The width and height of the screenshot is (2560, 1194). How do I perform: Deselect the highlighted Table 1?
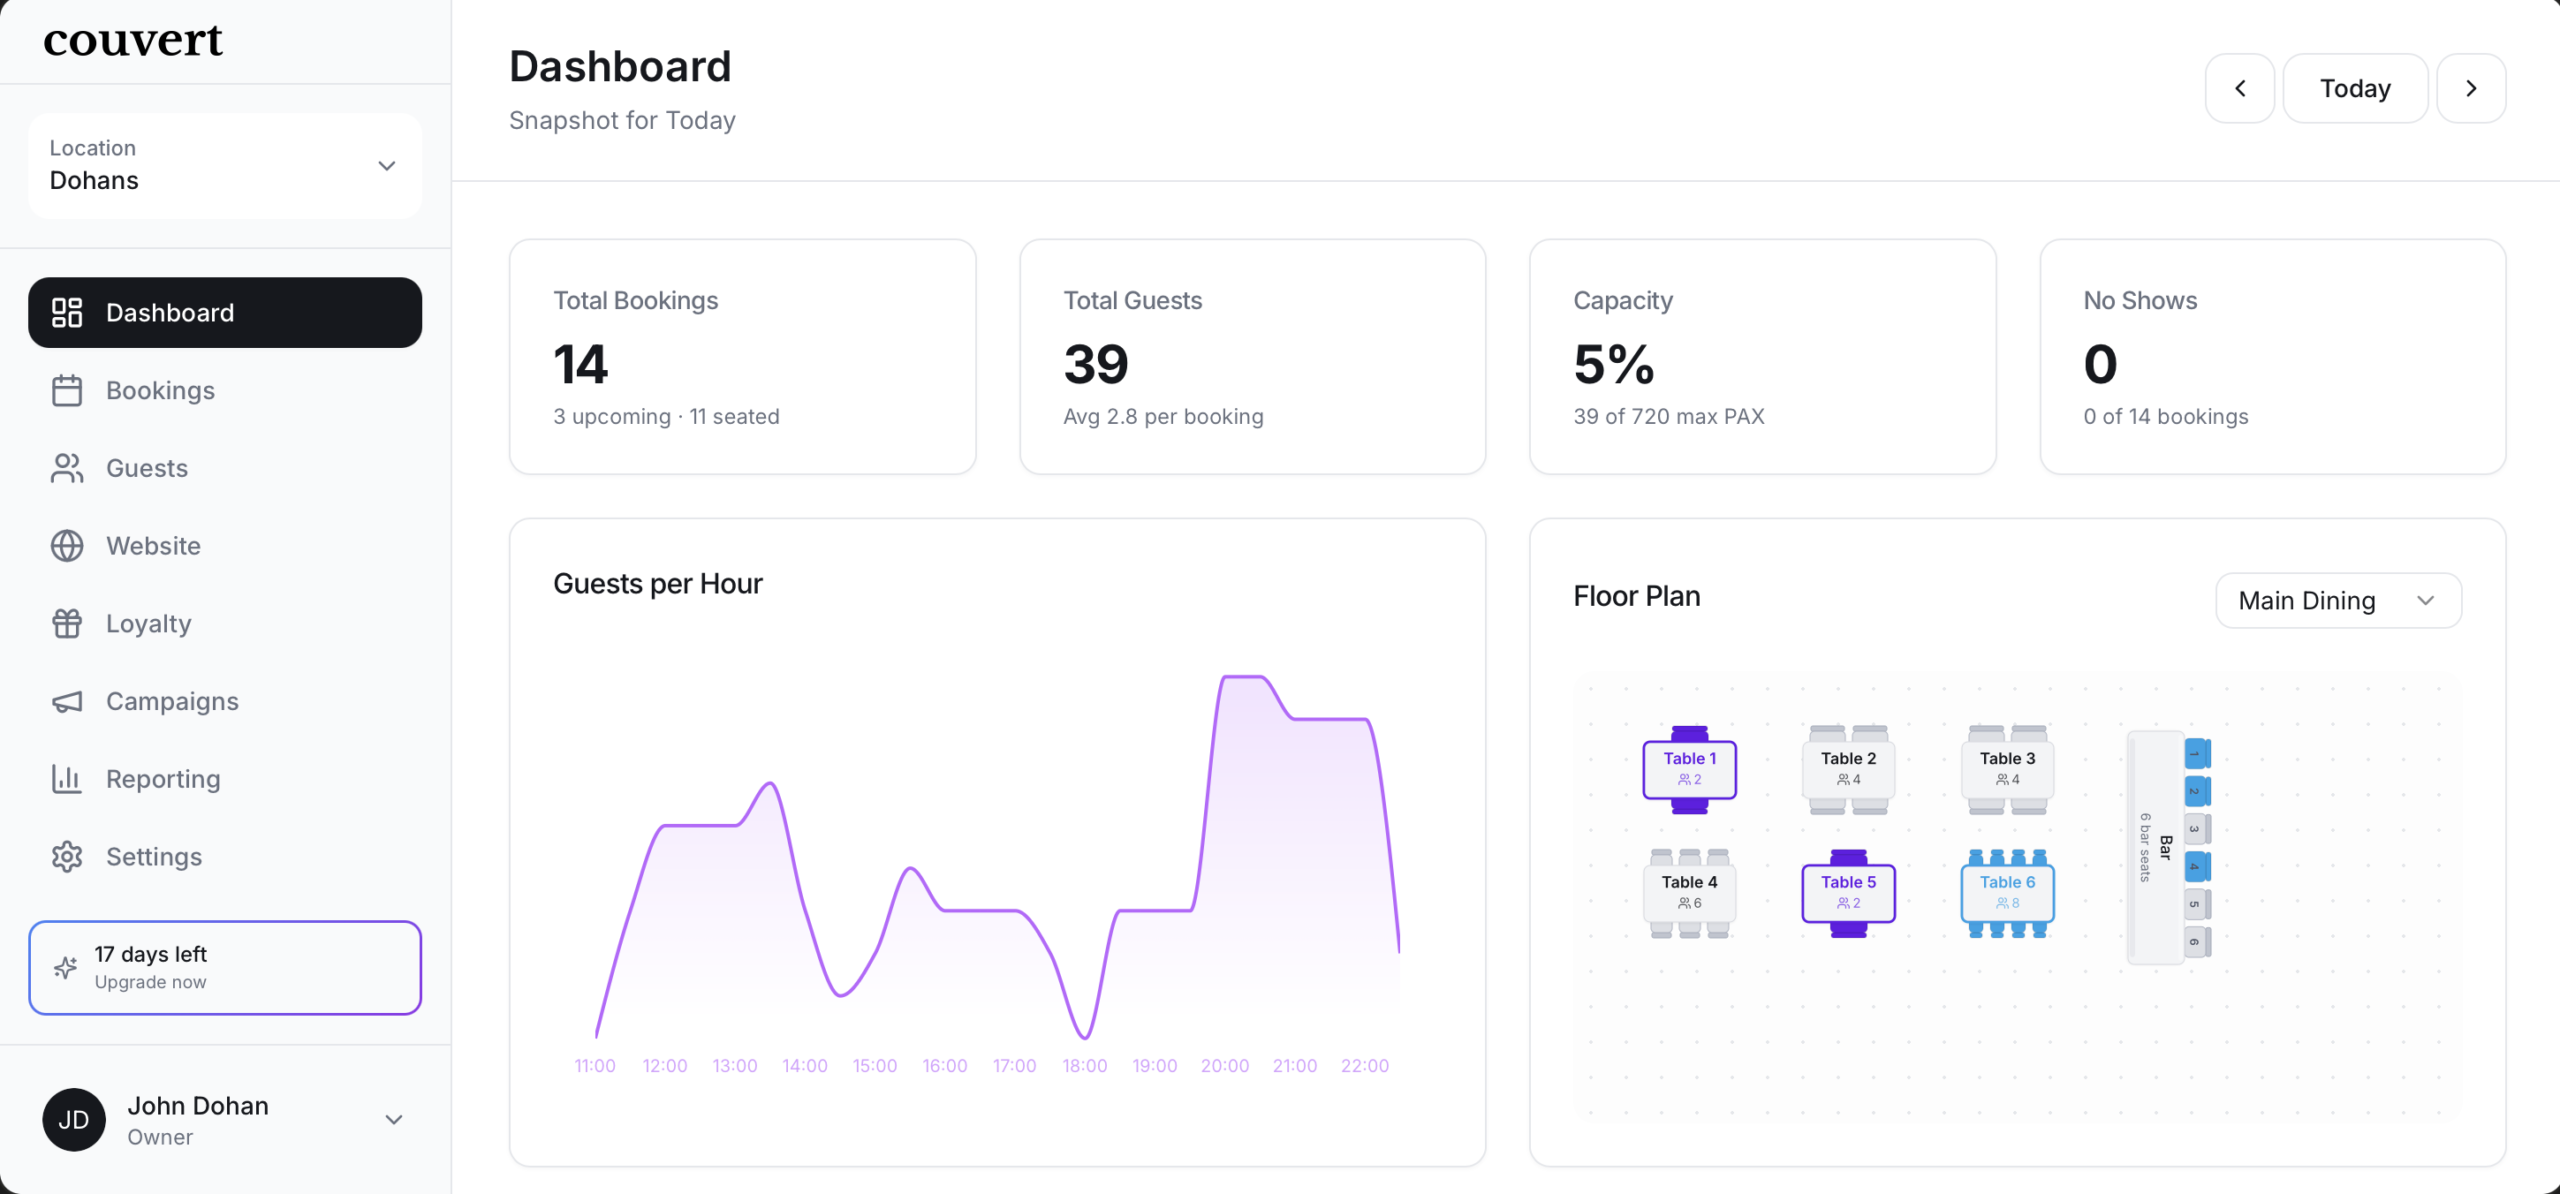(1688, 768)
